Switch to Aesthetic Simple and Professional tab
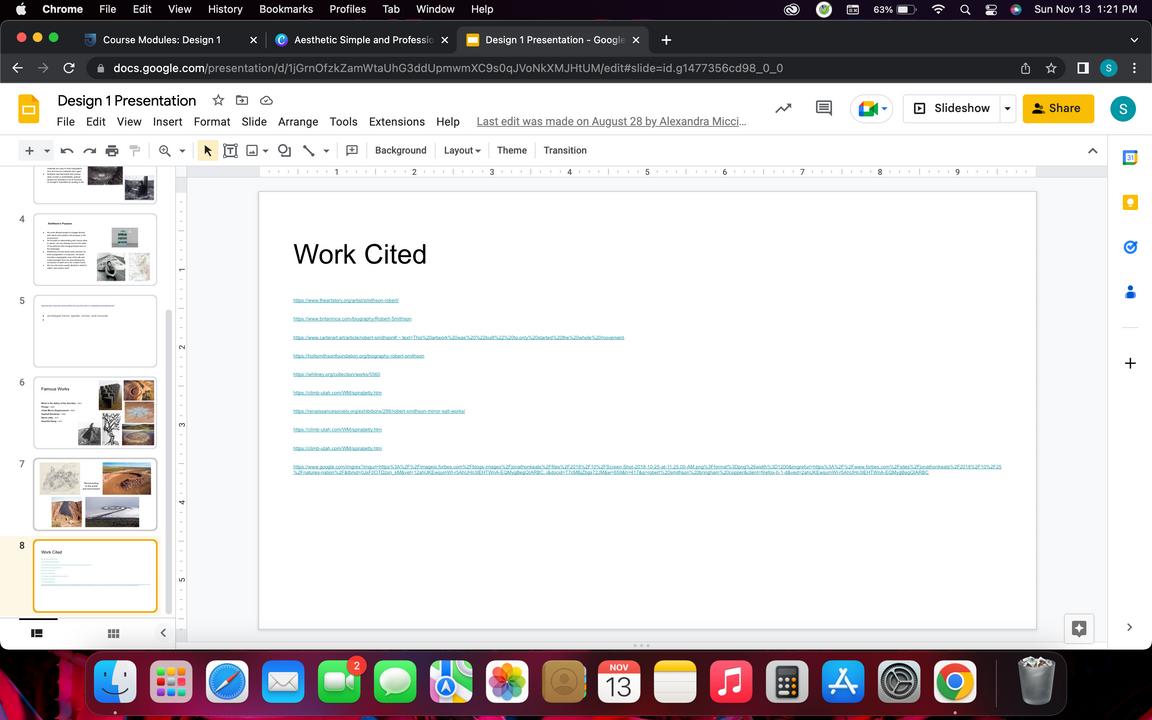The height and width of the screenshot is (720, 1152). coord(363,40)
